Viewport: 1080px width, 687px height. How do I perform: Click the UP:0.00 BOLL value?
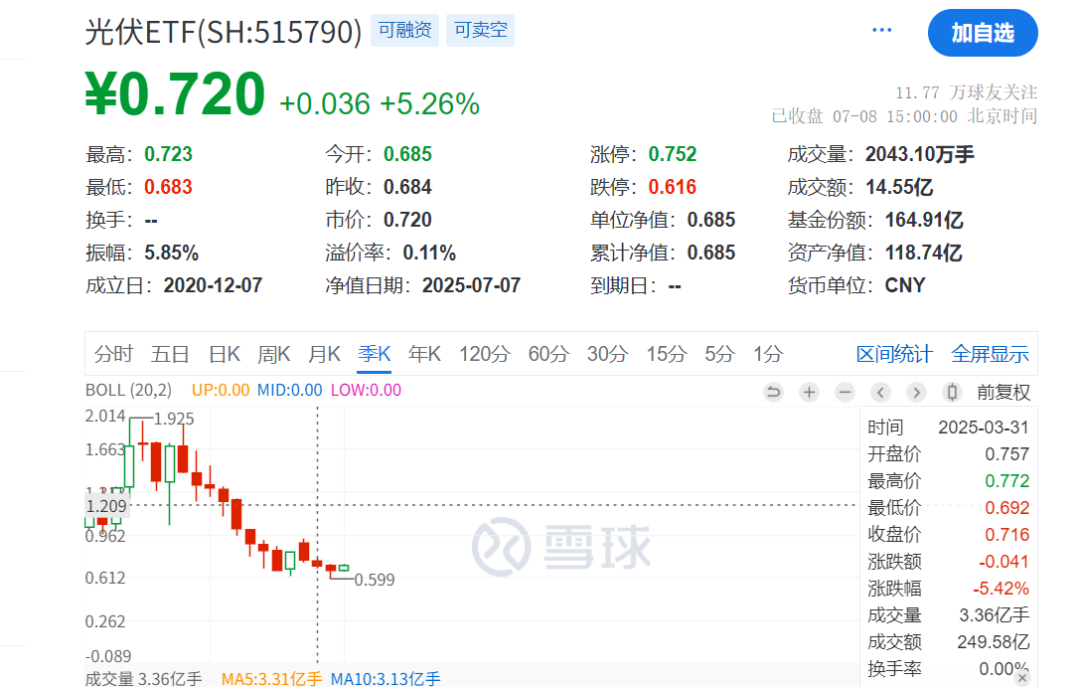tap(220, 390)
